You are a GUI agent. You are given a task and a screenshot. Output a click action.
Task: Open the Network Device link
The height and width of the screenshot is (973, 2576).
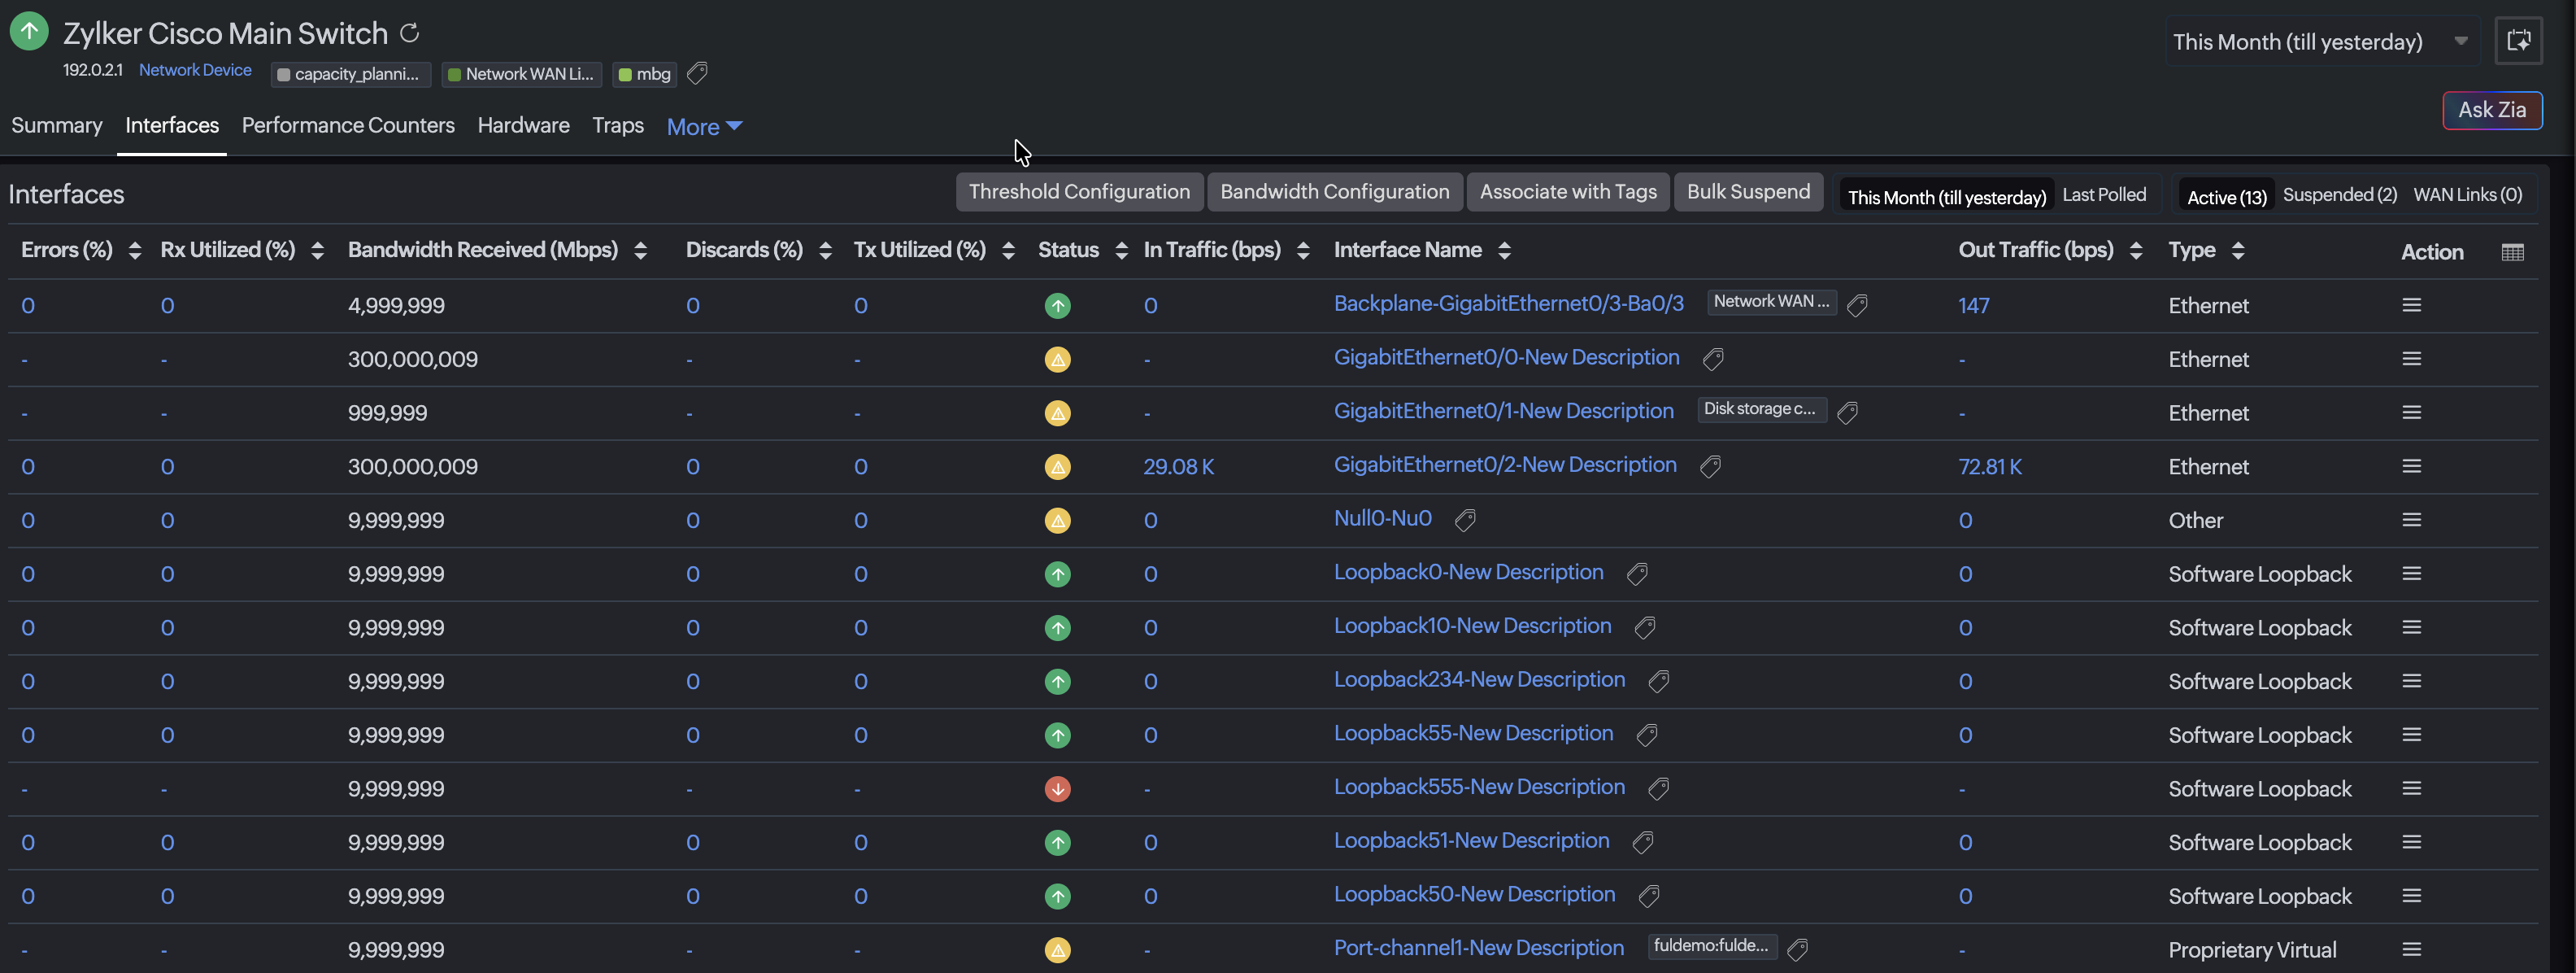(x=195, y=70)
